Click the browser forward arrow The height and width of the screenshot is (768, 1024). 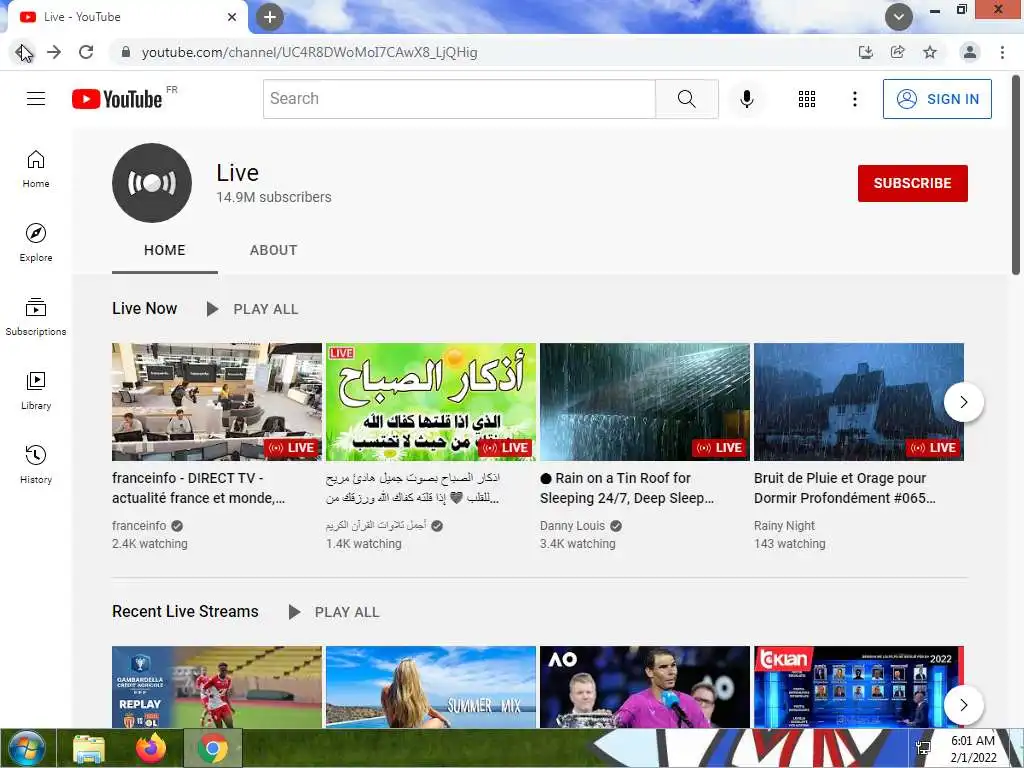[54, 52]
